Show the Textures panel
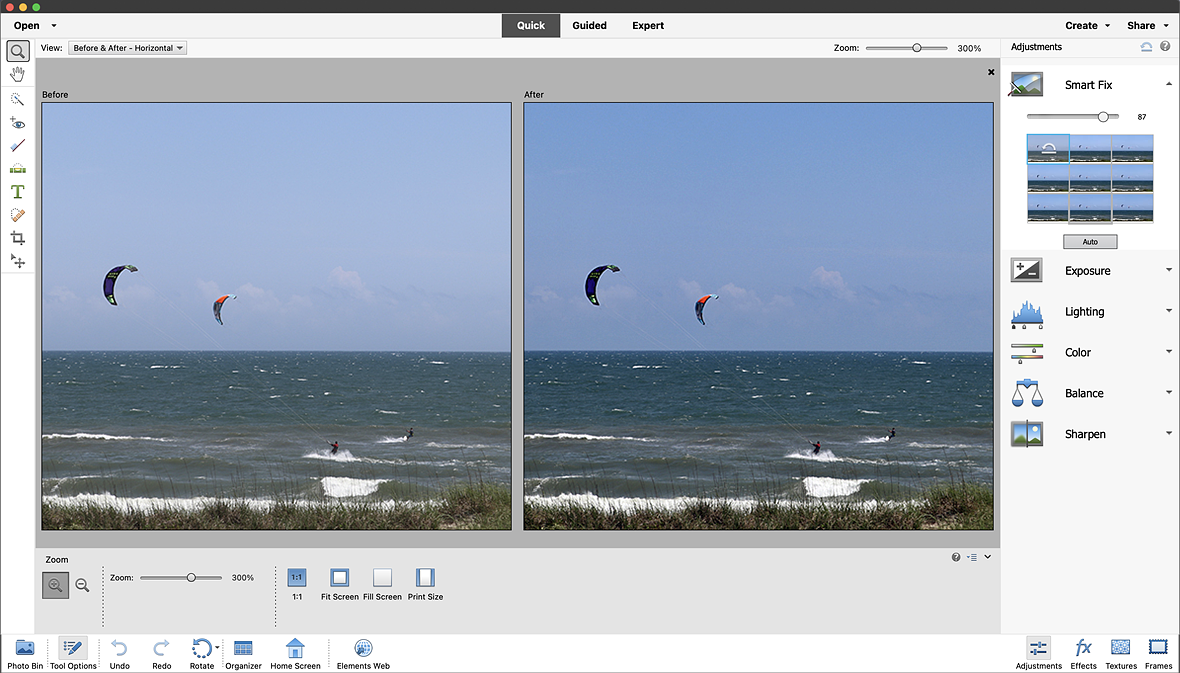The width and height of the screenshot is (1180, 673). (1121, 653)
